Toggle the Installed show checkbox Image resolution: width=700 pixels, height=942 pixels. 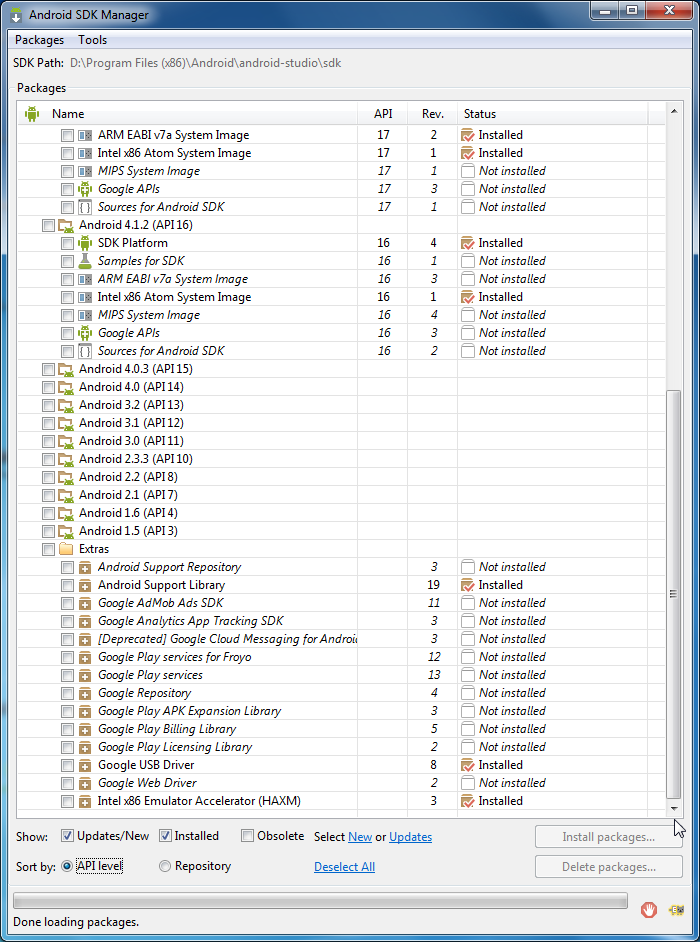click(x=165, y=836)
